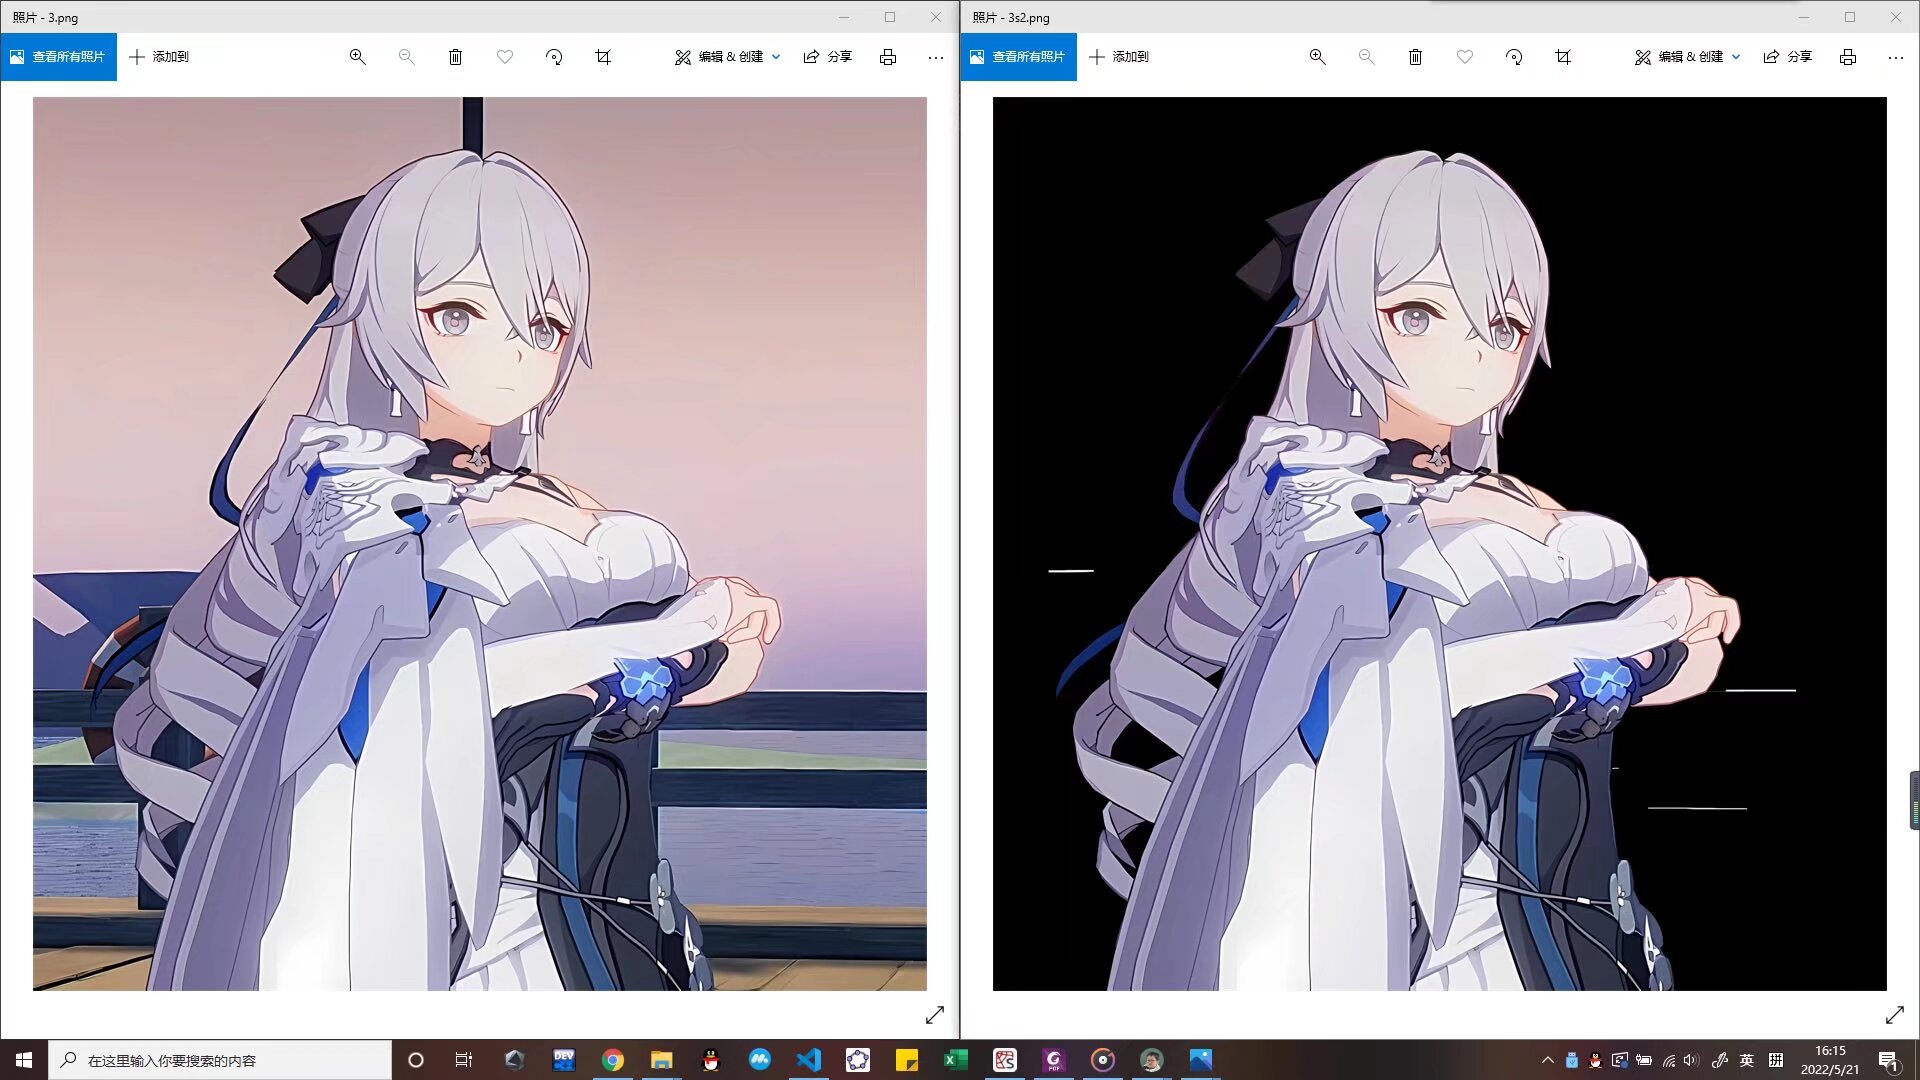
Task: Zoom out icon in right 3s2.png window
Action: coord(1366,57)
